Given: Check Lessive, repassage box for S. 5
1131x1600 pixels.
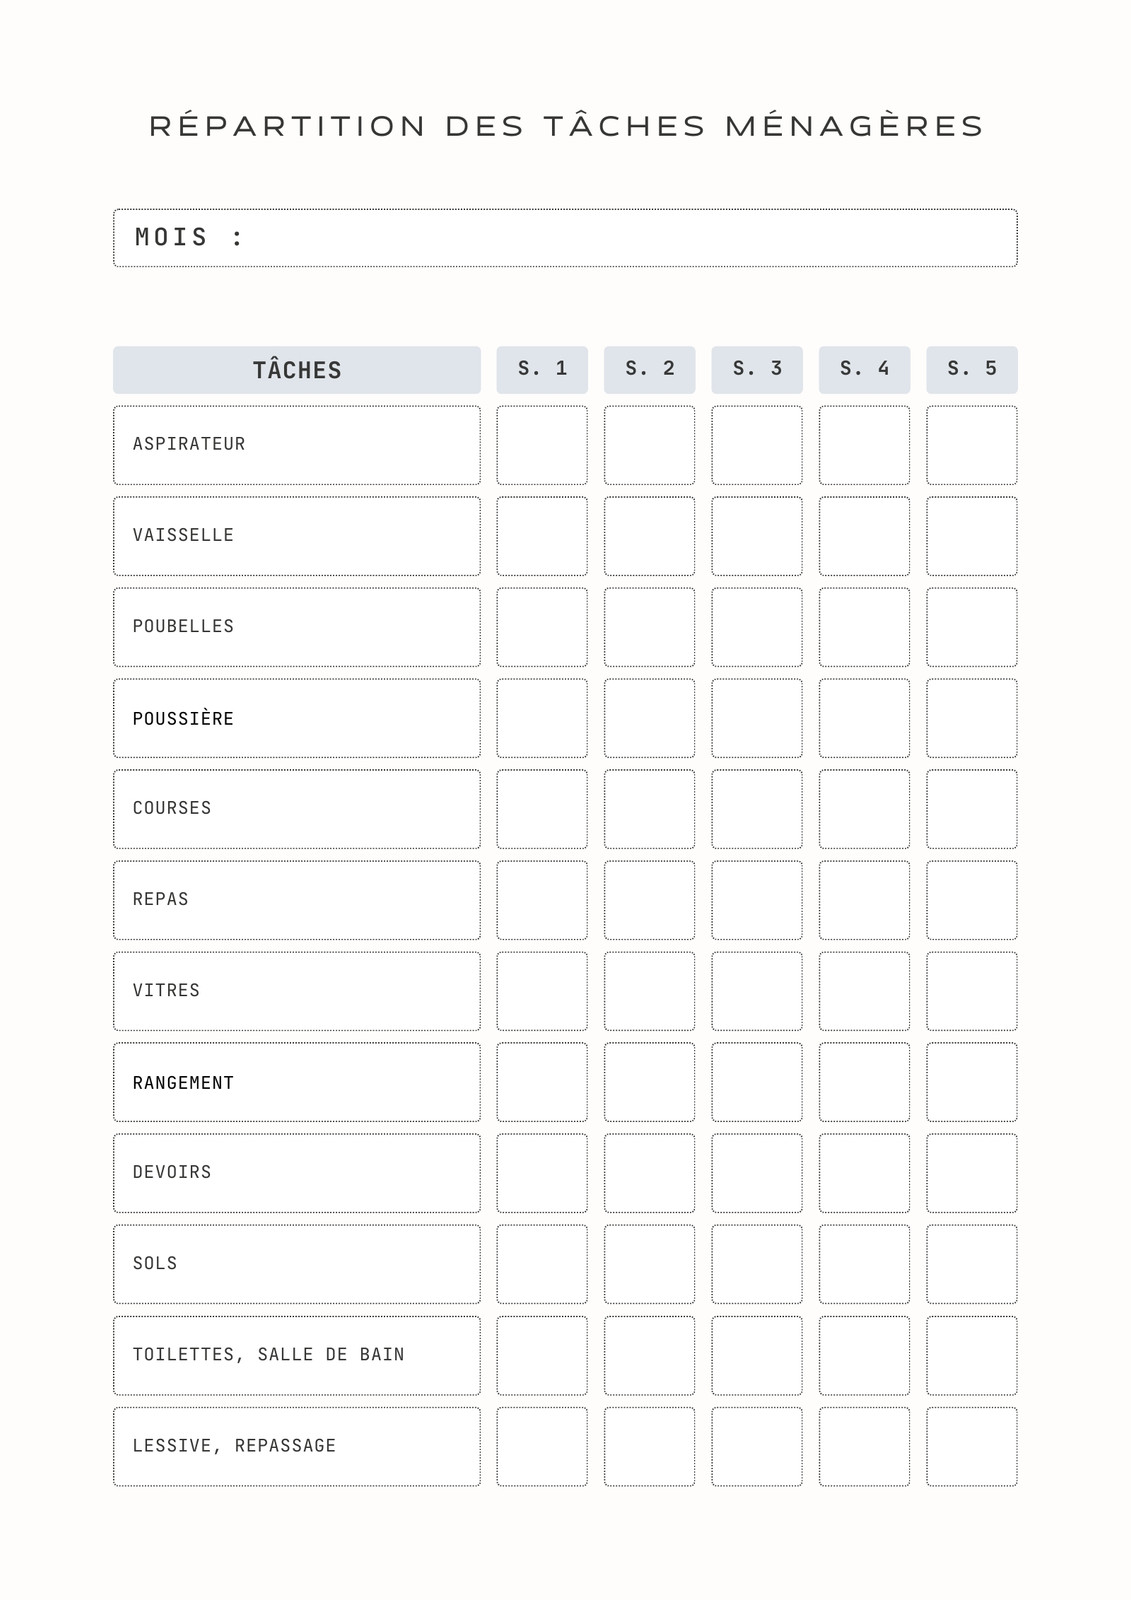Looking at the screenshot, I should [972, 1446].
